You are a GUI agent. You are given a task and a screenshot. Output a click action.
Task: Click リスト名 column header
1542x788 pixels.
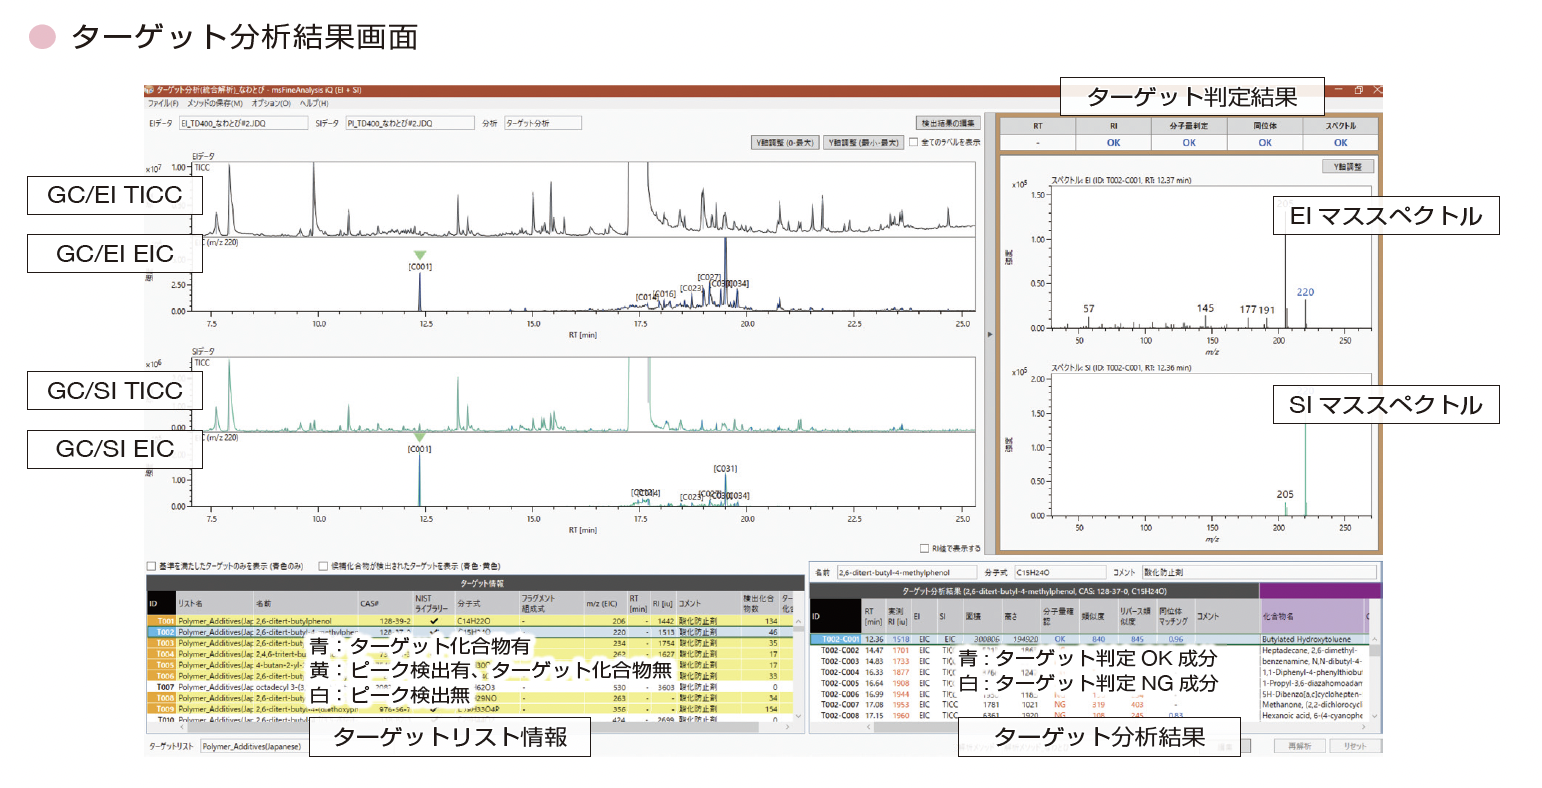pyautogui.click(x=212, y=603)
